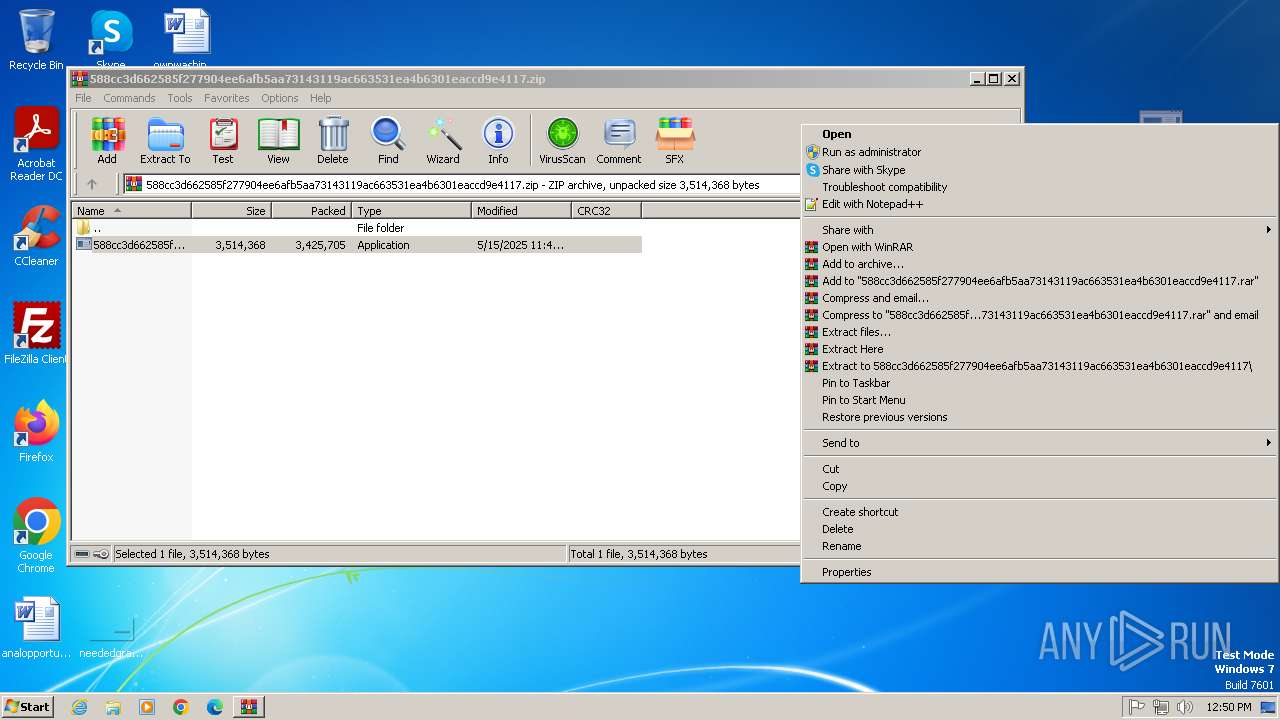Sort by the Modified column header
This screenshot has height=720, width=1280.
coord(521,211)
